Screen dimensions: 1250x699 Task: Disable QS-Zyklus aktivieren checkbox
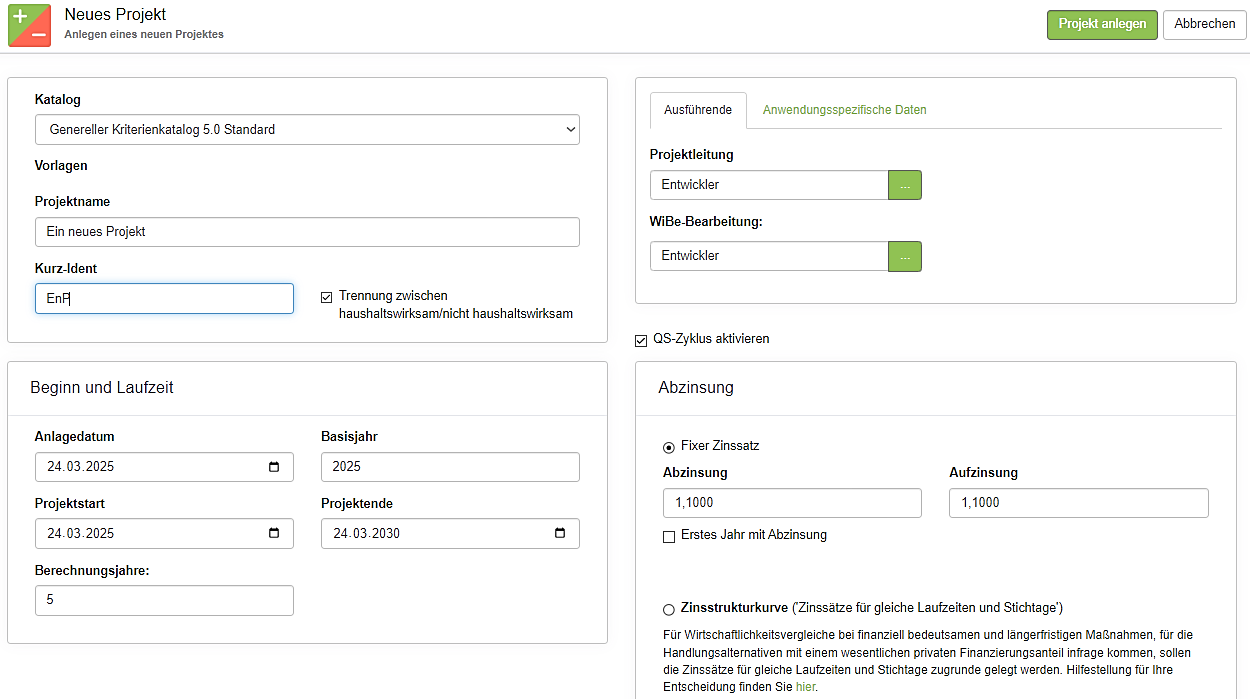pos(641,340)
